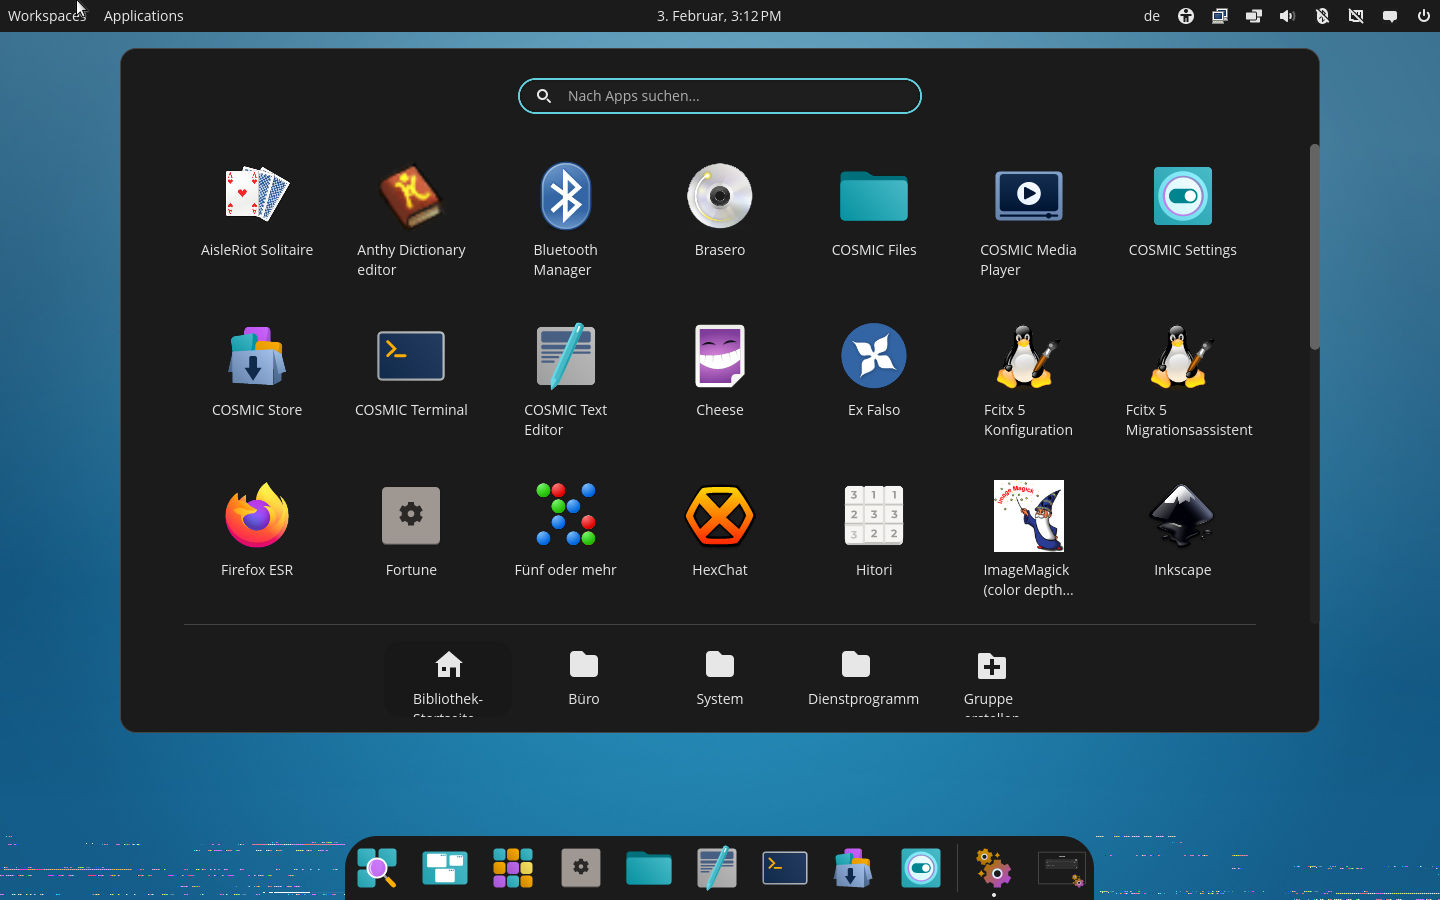Screen dimensions: 1440x900
Task: Select the Büro app group
Action: click(584, 678)
